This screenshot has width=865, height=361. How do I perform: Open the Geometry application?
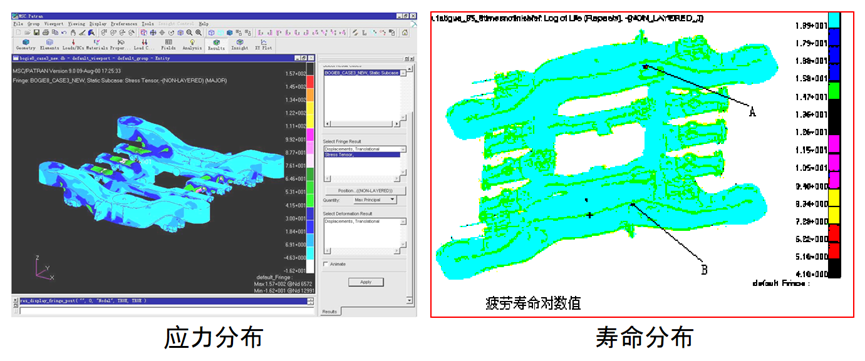coord(26,45)
